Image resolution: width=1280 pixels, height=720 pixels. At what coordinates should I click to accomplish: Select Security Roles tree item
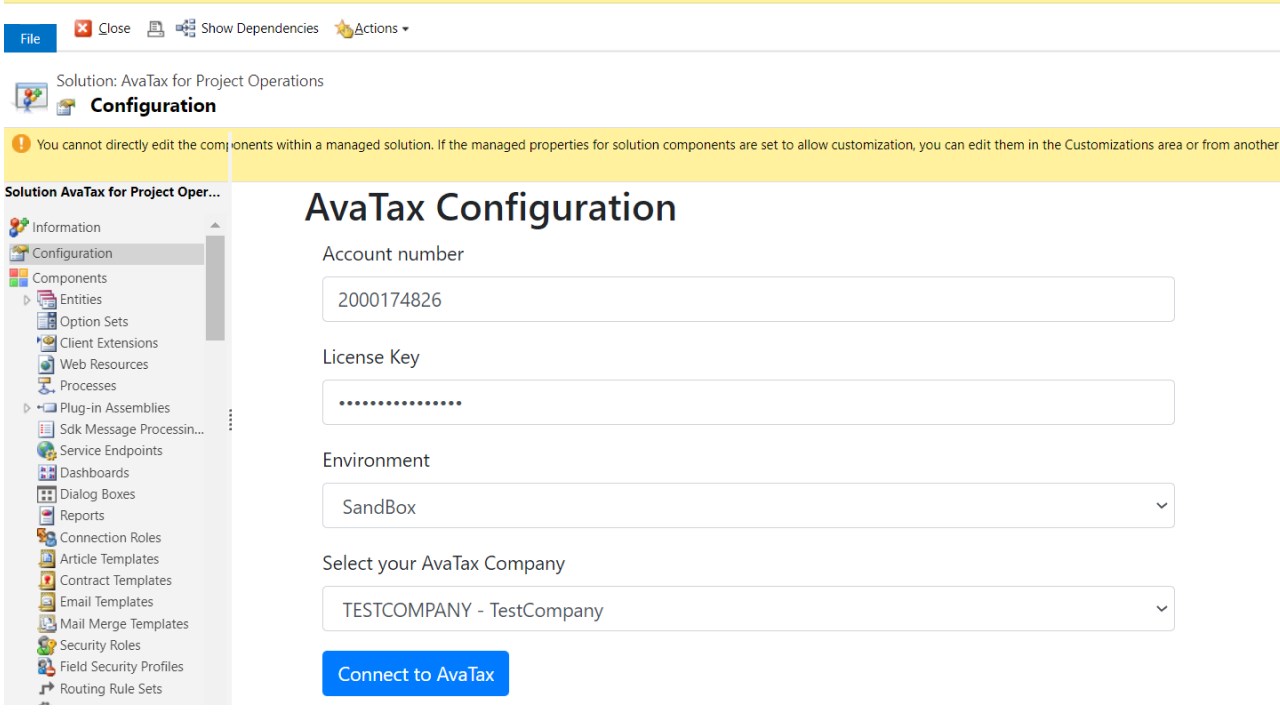pyautogui.click(x=100, y=645)
